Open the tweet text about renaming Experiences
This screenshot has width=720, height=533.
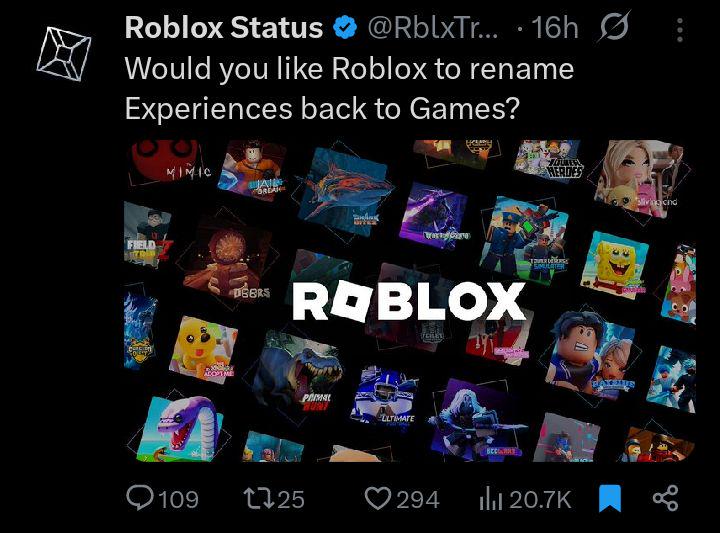point(349,89)
